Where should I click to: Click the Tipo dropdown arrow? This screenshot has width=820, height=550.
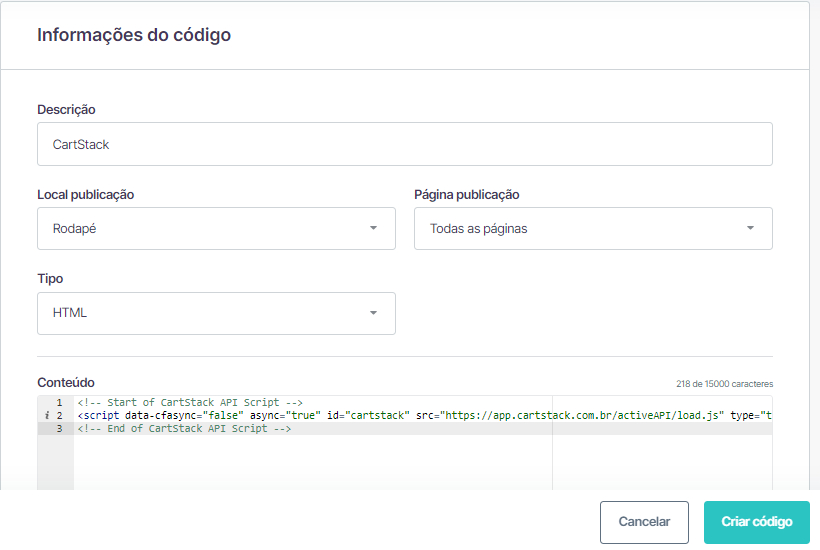coord(373,313)
